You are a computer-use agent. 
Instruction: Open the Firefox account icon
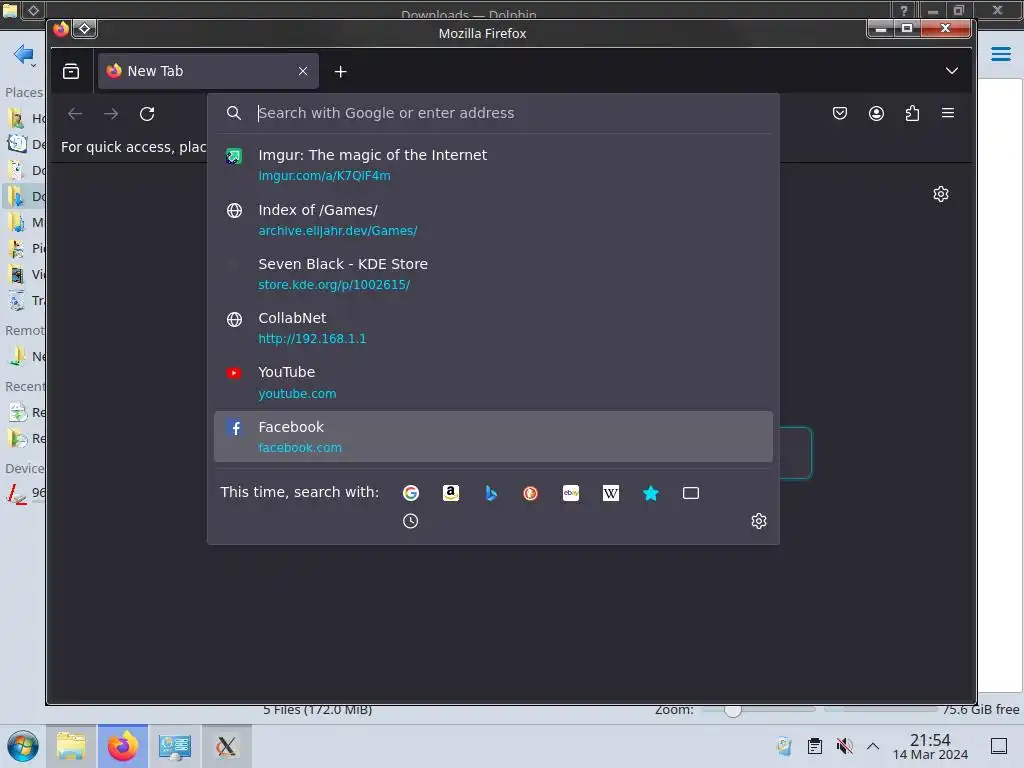coord(876,114)
